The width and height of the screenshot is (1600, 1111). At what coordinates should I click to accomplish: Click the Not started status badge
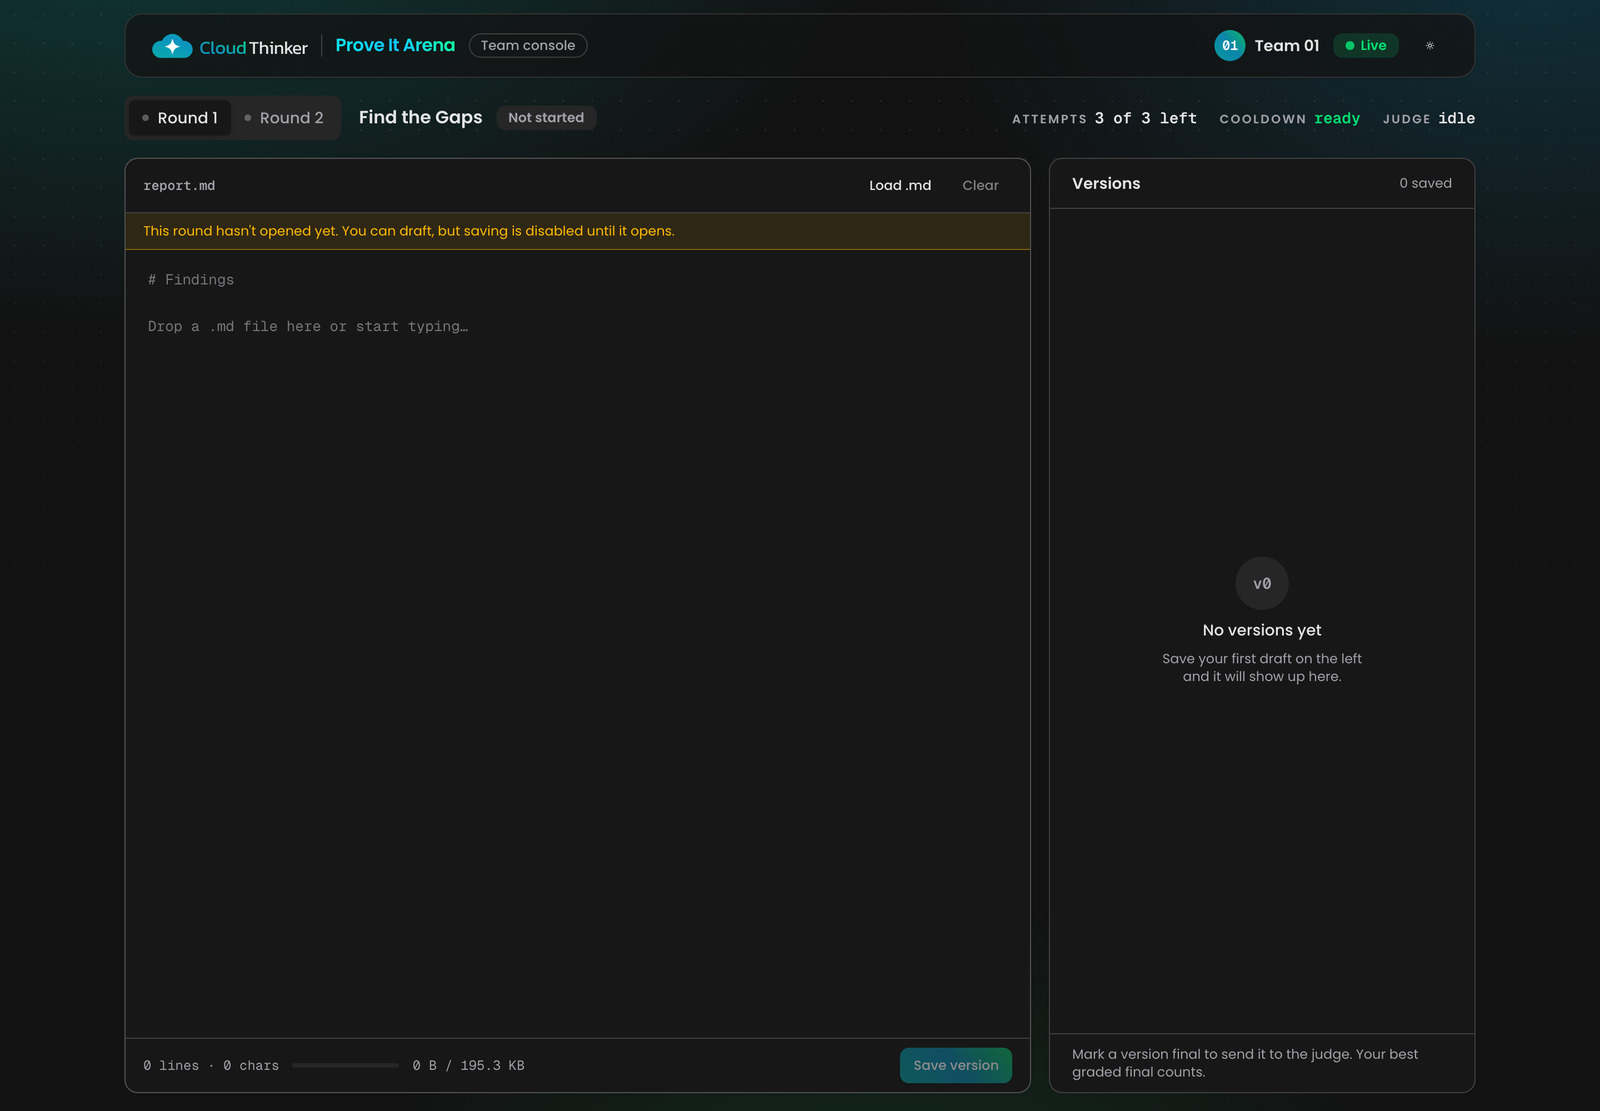546,118
